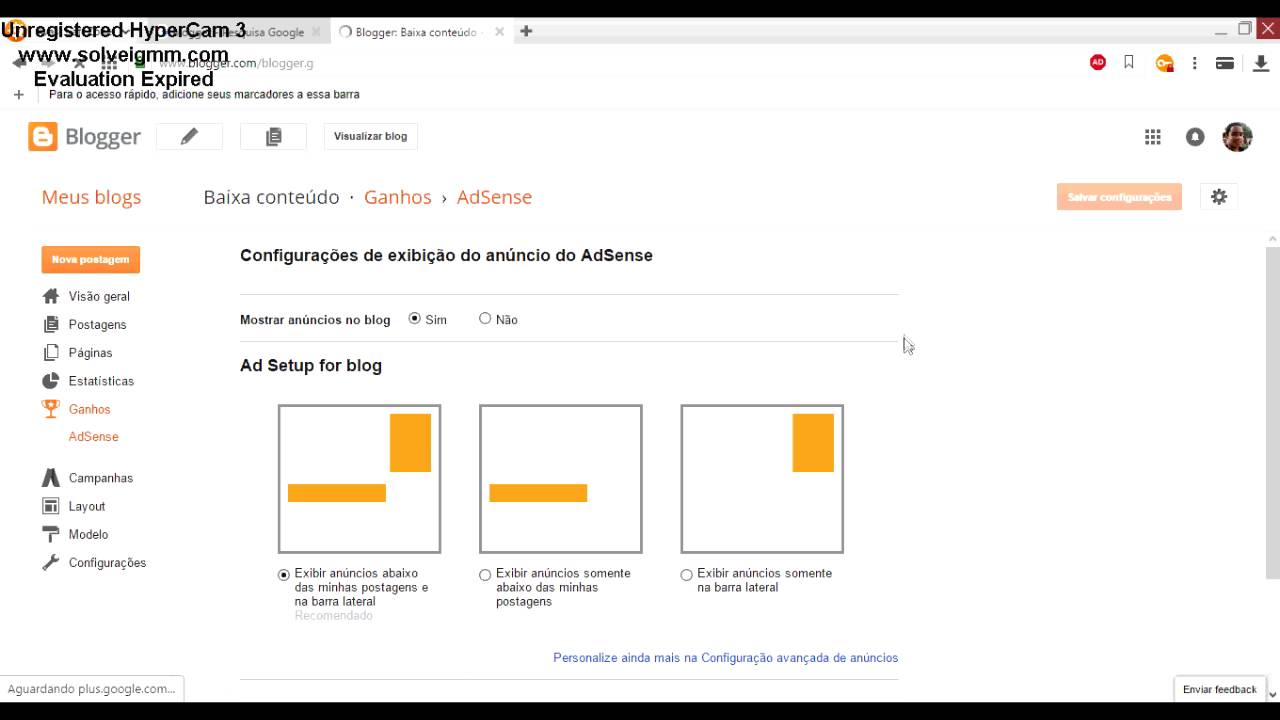Click the Configurações wrench icon
Viewport: 1280px width, 720px height.
click(x=51, y=562)
